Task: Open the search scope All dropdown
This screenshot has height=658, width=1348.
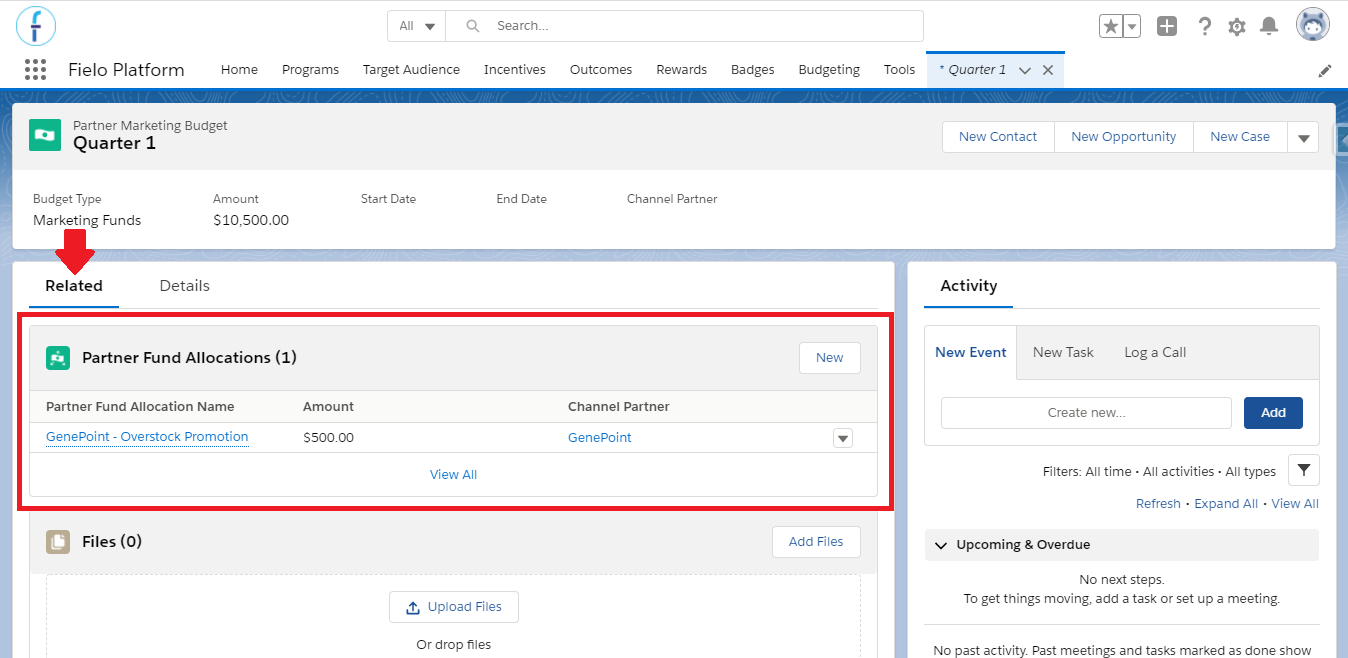Action: 417,26
